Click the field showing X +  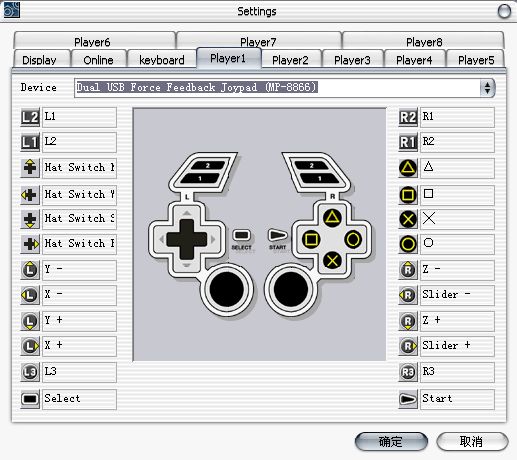79,346
